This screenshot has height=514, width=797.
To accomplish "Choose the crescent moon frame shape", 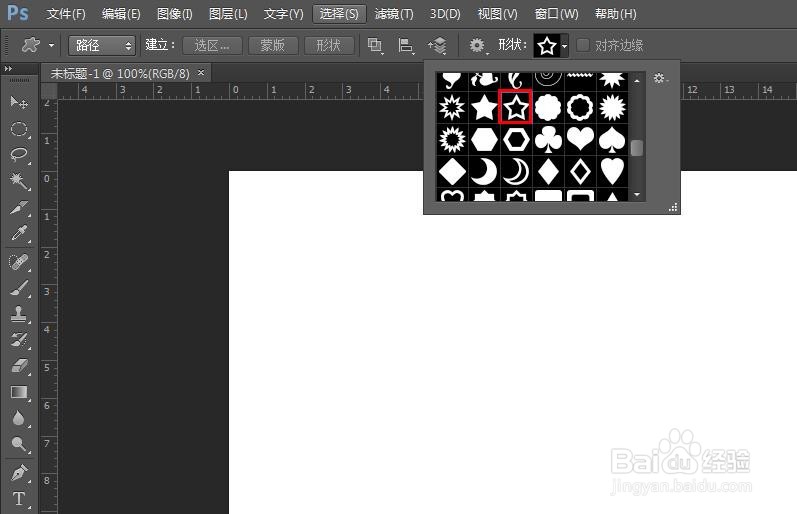I will point(516,171).
